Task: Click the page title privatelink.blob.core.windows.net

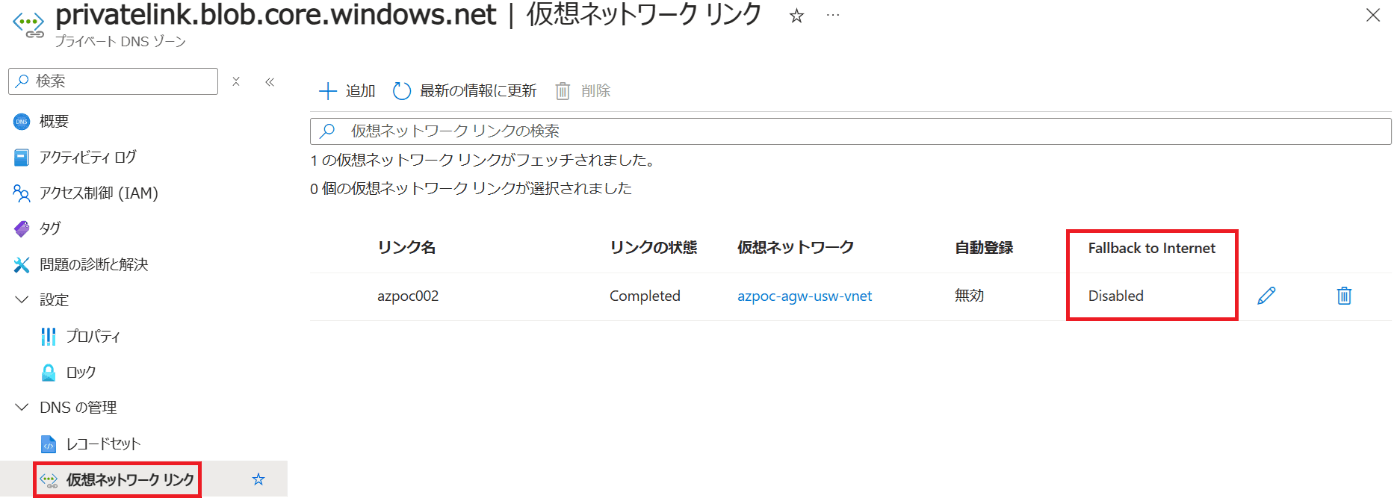Action: click(274, 16)
